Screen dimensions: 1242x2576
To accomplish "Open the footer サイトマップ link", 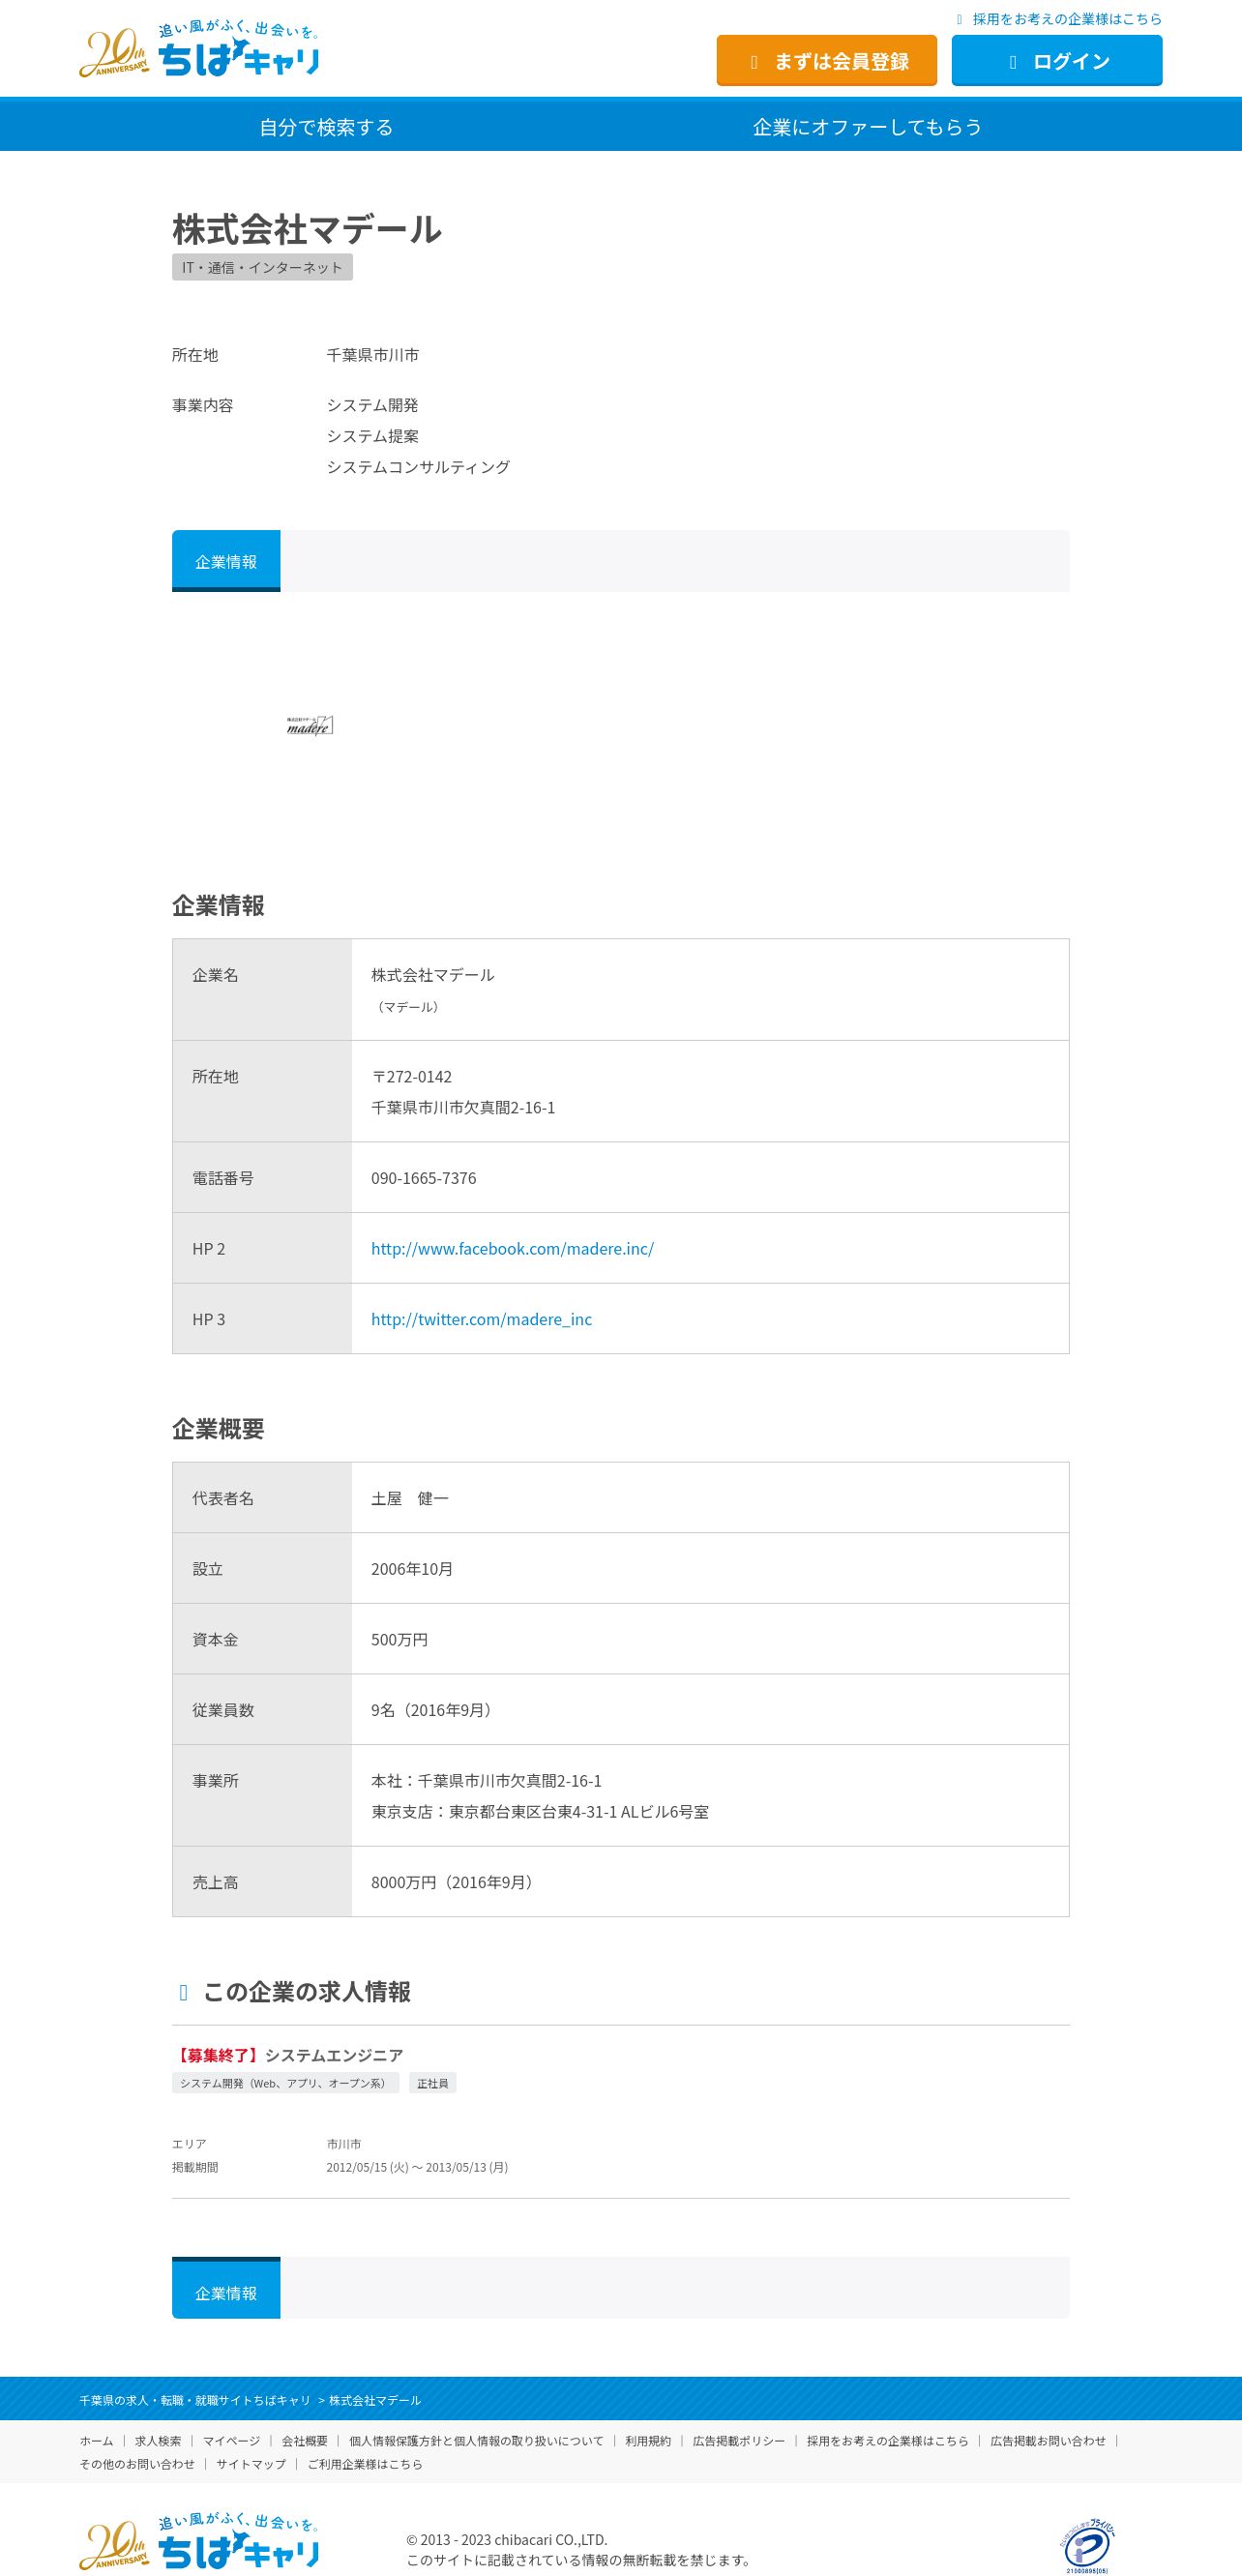I will coord(251,2464).
